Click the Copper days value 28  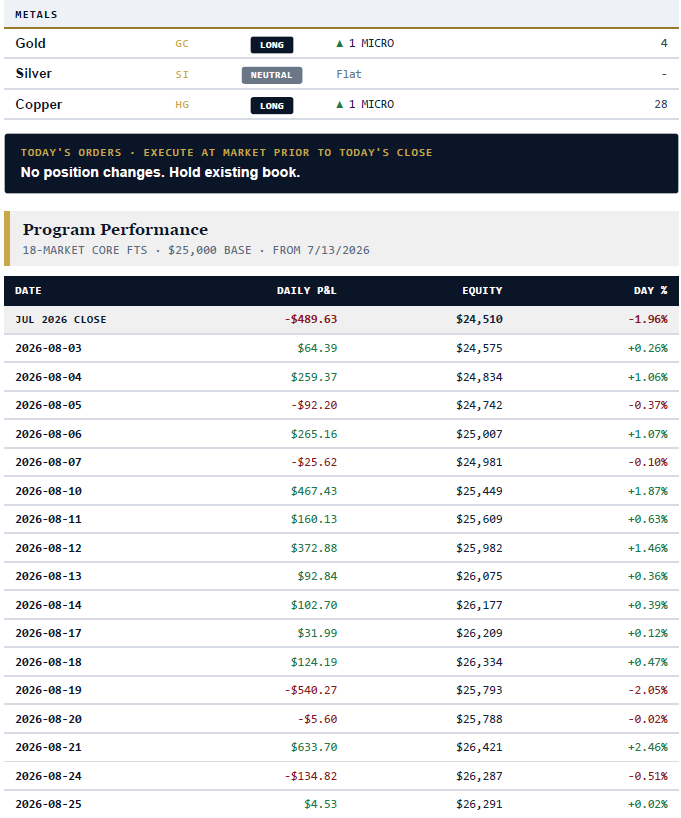click(x=661, y=104)
